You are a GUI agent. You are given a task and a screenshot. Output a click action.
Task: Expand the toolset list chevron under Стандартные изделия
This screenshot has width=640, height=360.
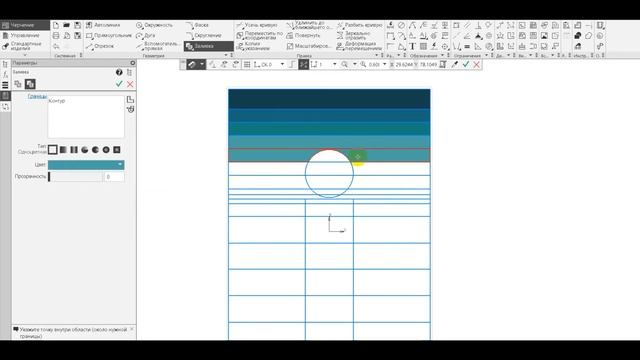(x=25, y=55)
